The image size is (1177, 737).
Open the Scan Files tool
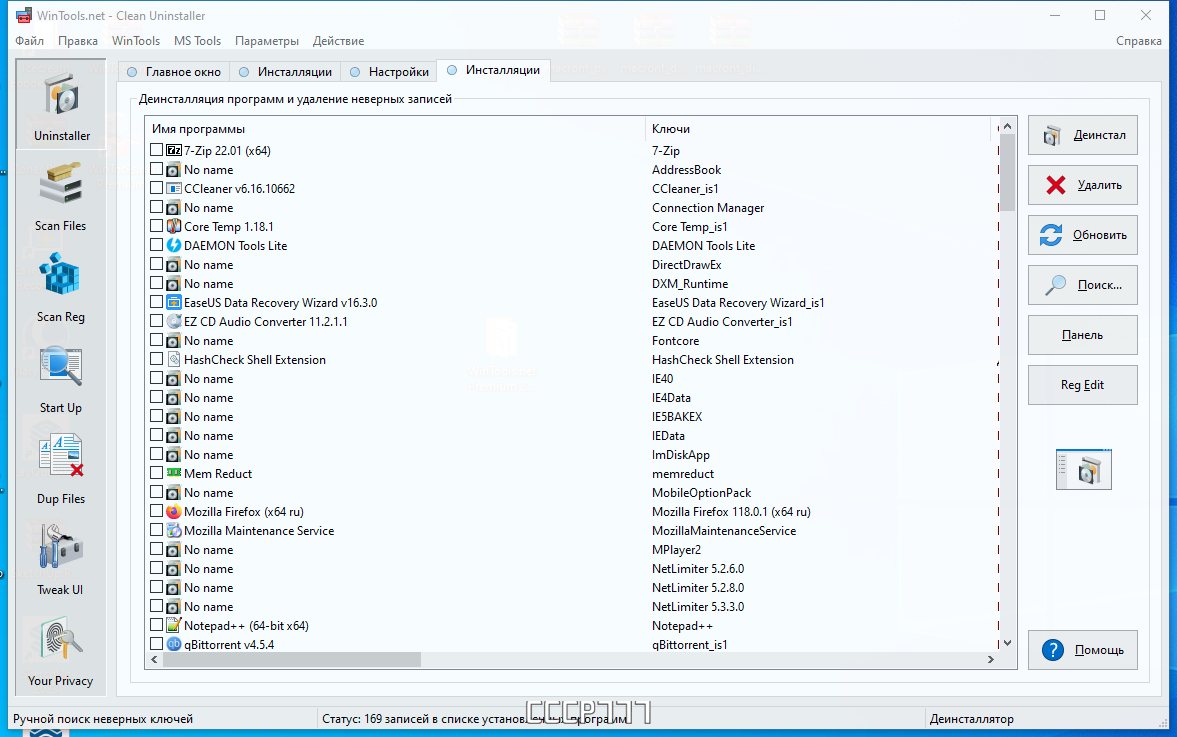pos(61,195)
